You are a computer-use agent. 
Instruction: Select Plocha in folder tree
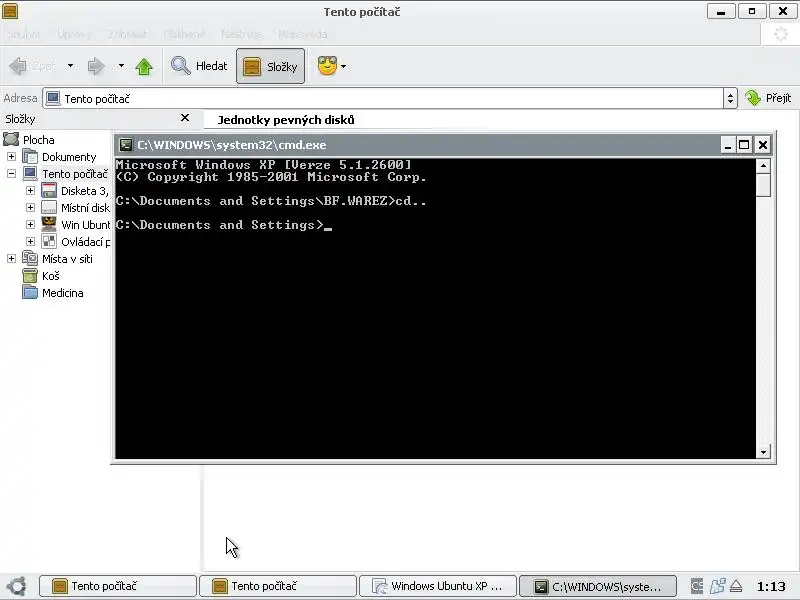pos(39,140)
